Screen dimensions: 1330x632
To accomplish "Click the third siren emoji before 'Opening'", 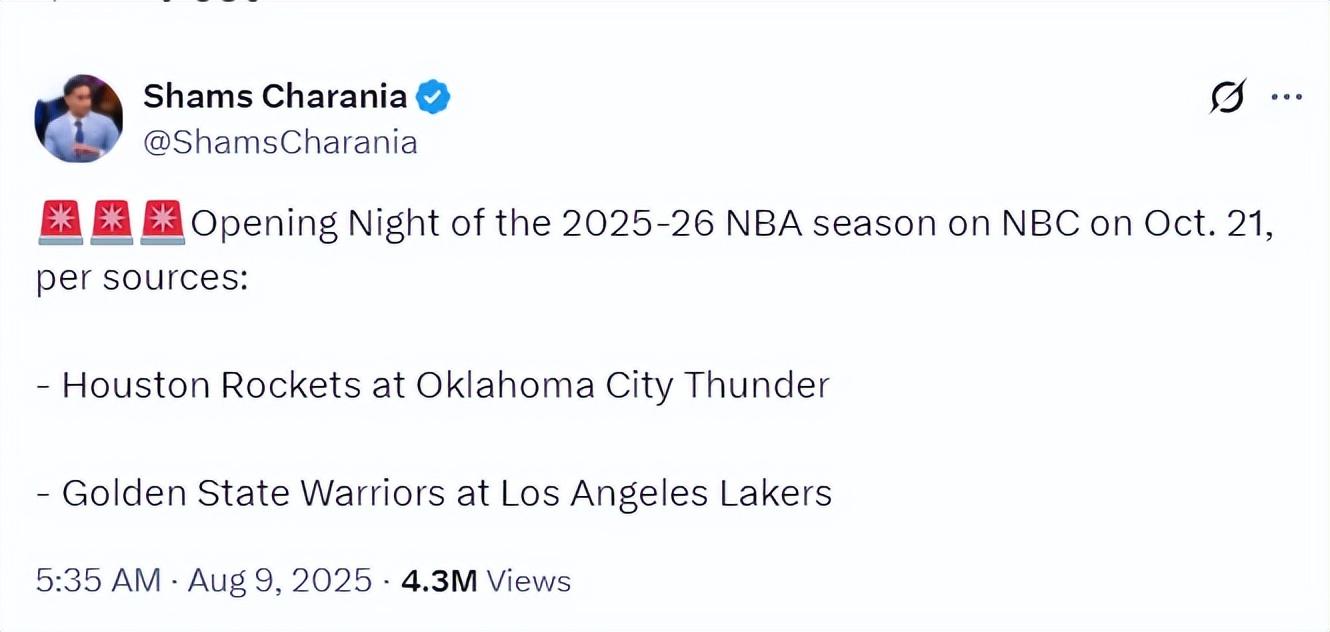I will pos(162,224).
